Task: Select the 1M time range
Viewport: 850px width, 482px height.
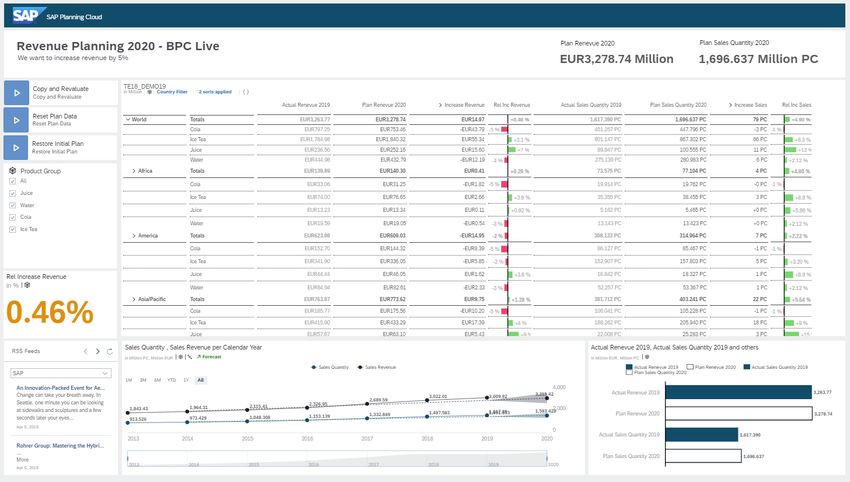Action: click(129, 380)
